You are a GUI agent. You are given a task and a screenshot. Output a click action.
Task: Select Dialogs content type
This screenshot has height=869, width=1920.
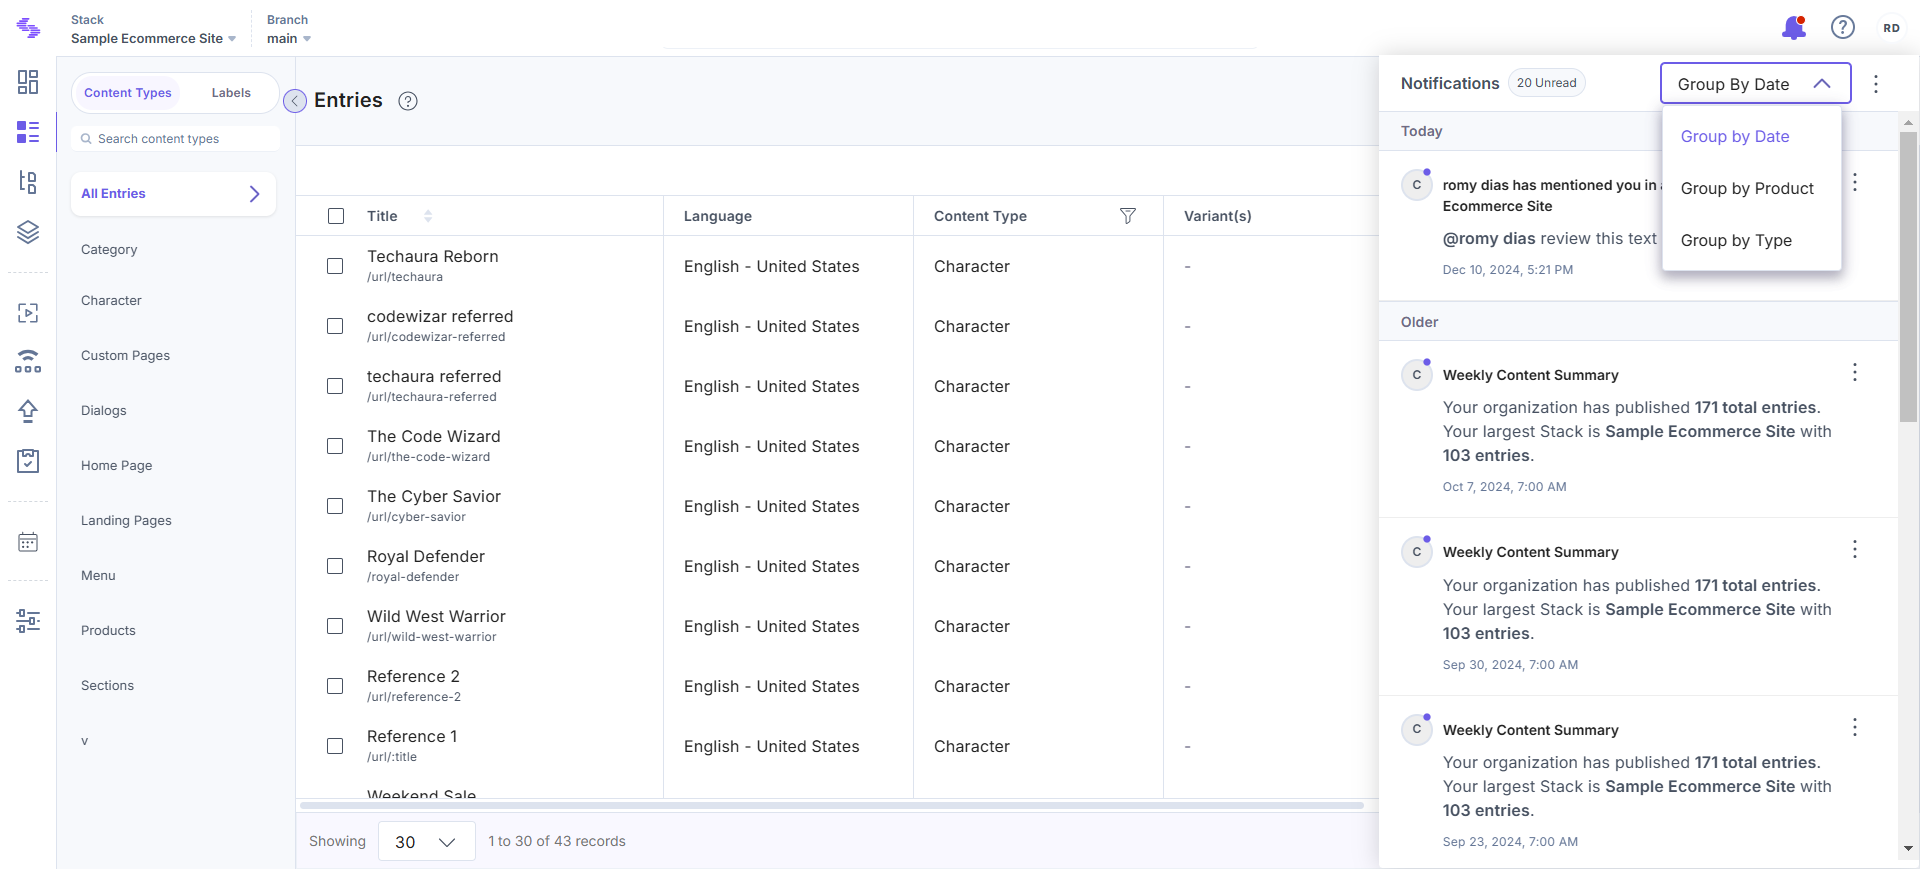click(104, 411)
